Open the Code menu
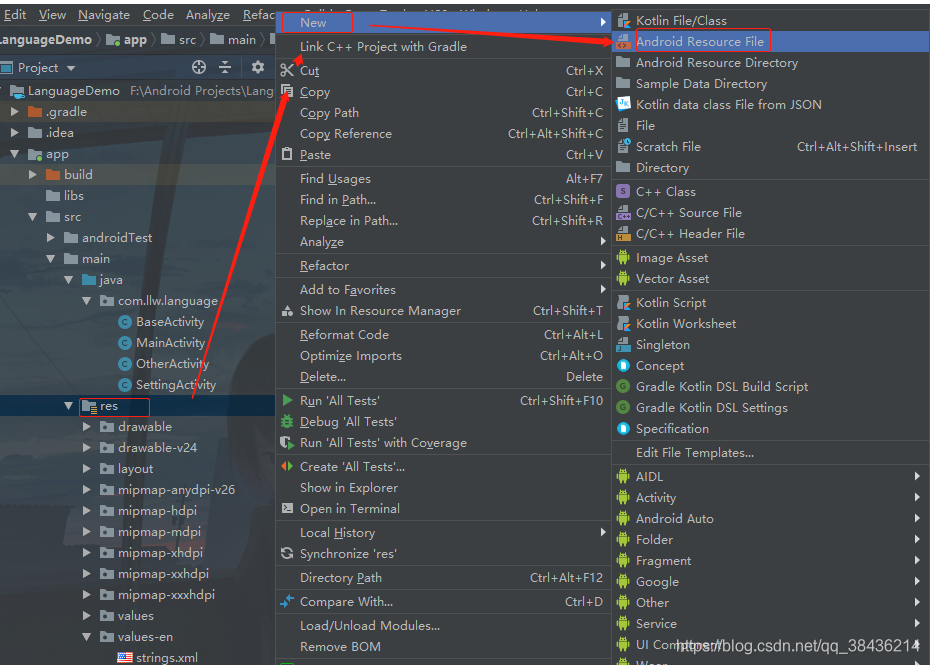 pos(158,15)
